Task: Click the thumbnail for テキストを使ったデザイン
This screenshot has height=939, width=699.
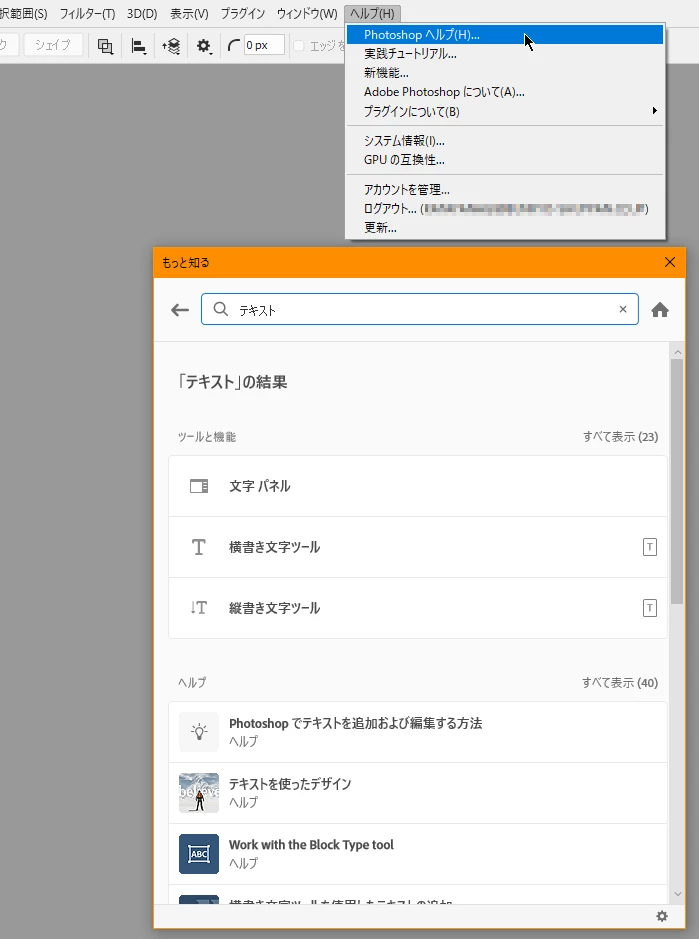Action: (199, 793)
